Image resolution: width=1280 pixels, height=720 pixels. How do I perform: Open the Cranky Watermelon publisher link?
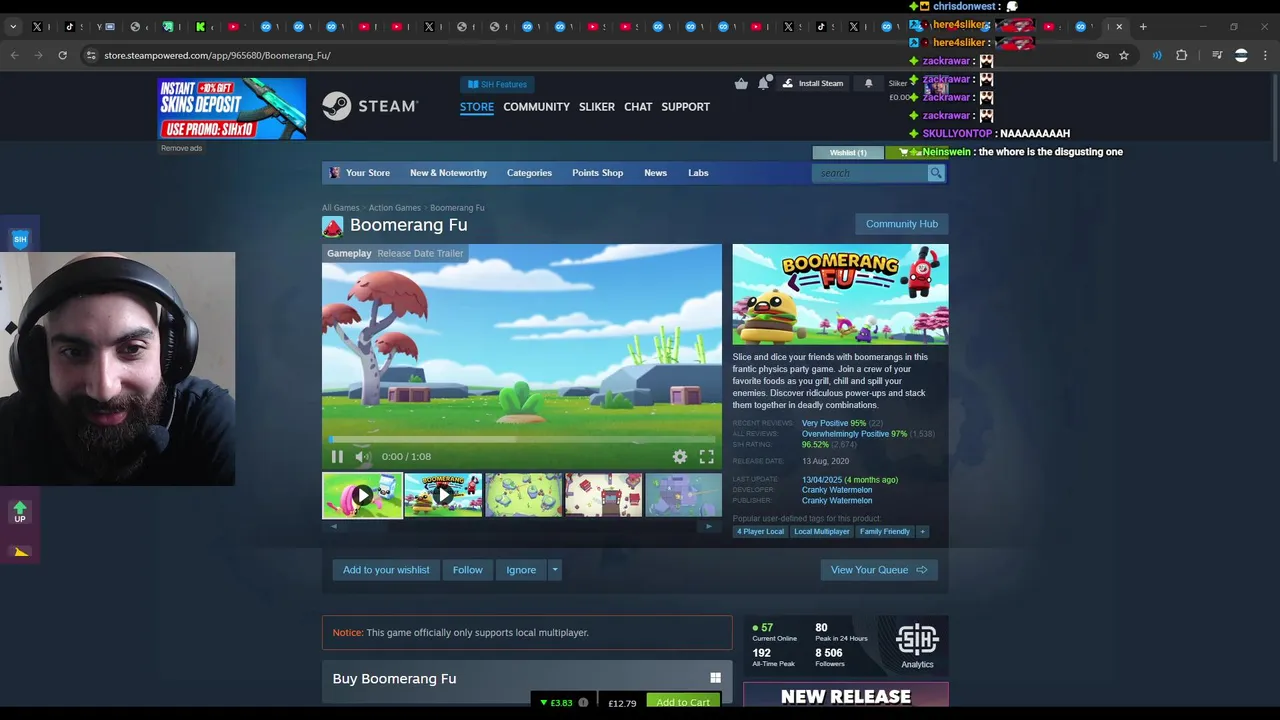837,500
